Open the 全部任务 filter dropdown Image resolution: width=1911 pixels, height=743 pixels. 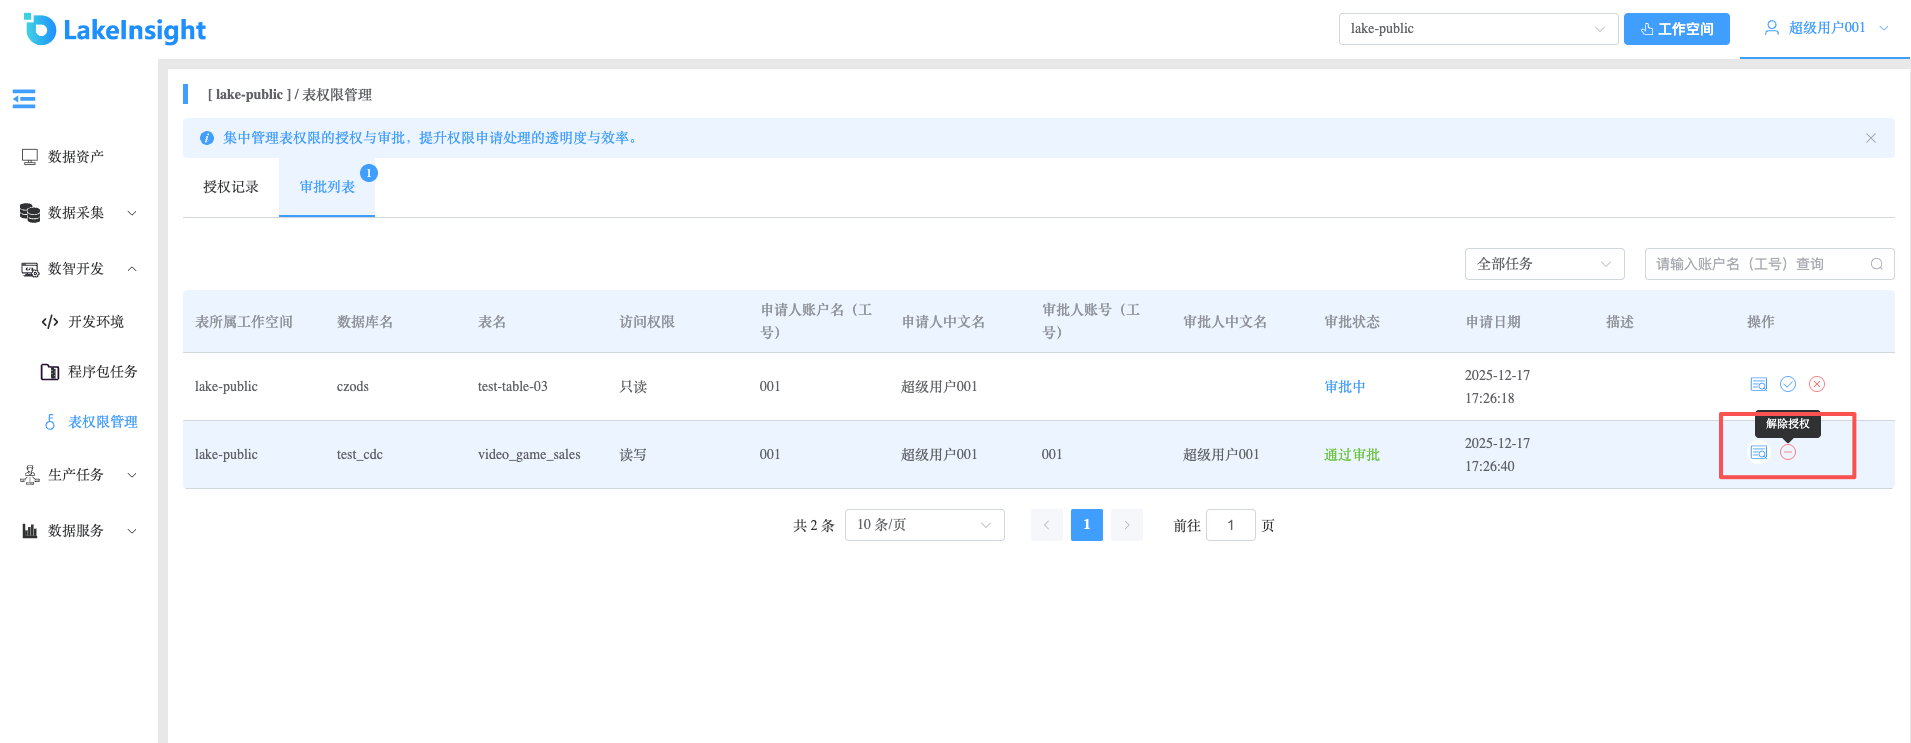pyautogui.click(x=1544, y=264)
